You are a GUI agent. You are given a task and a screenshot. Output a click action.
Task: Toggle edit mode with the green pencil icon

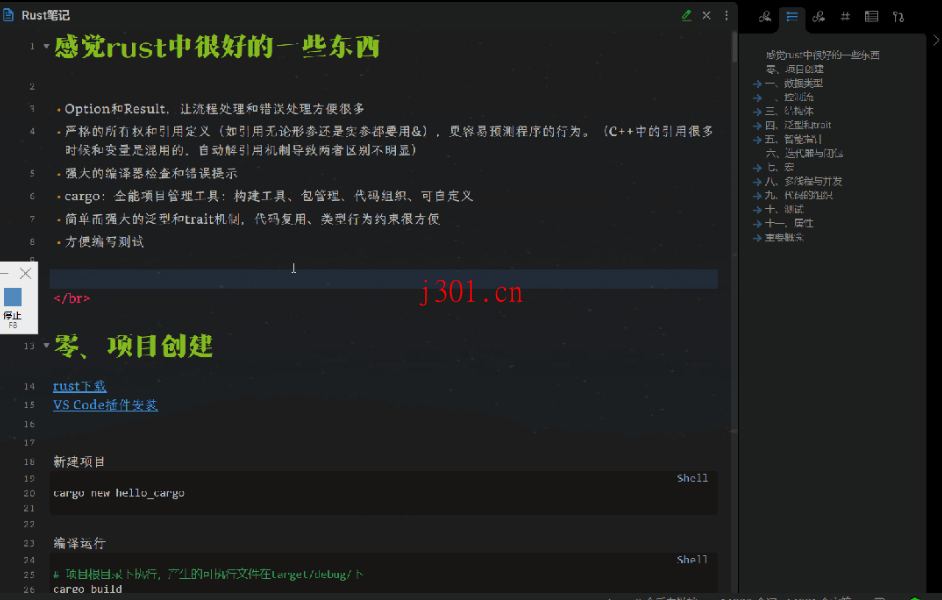pyautogui.click(x=686, y=16)
